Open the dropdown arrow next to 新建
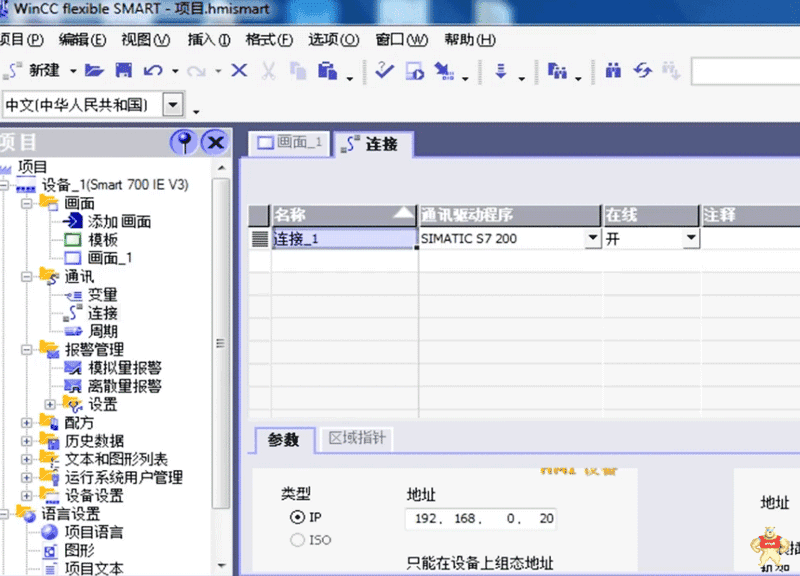The width and height of the screenshot is (800, 576). pos(73,71)
